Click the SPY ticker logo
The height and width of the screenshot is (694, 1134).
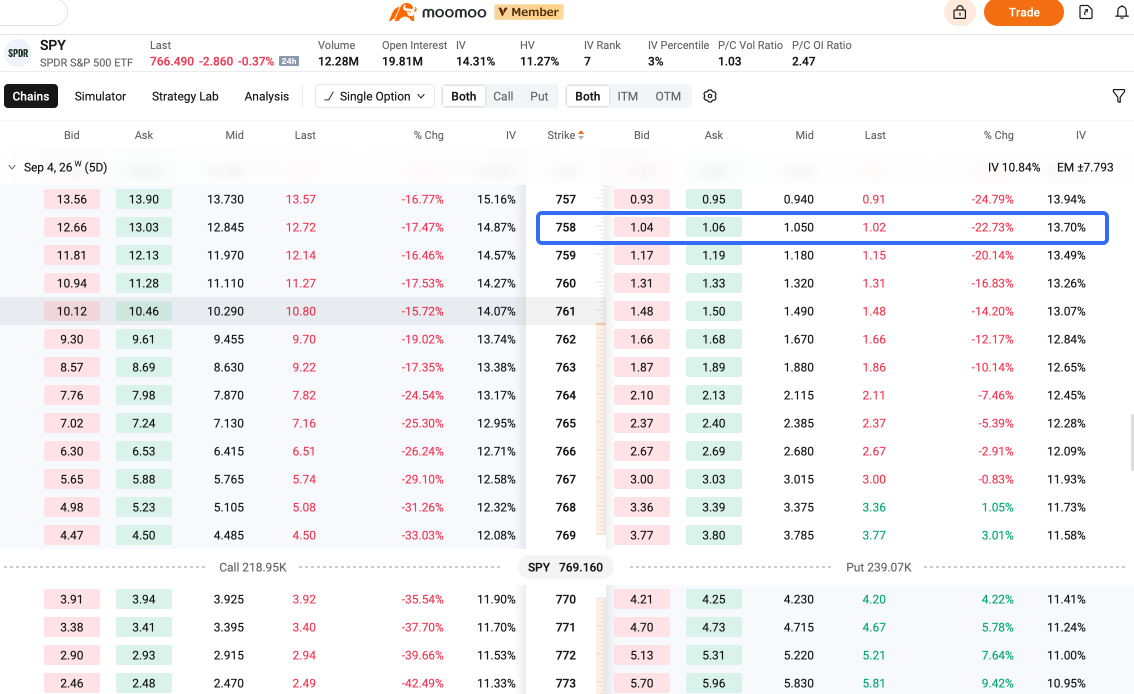(18, 53)
